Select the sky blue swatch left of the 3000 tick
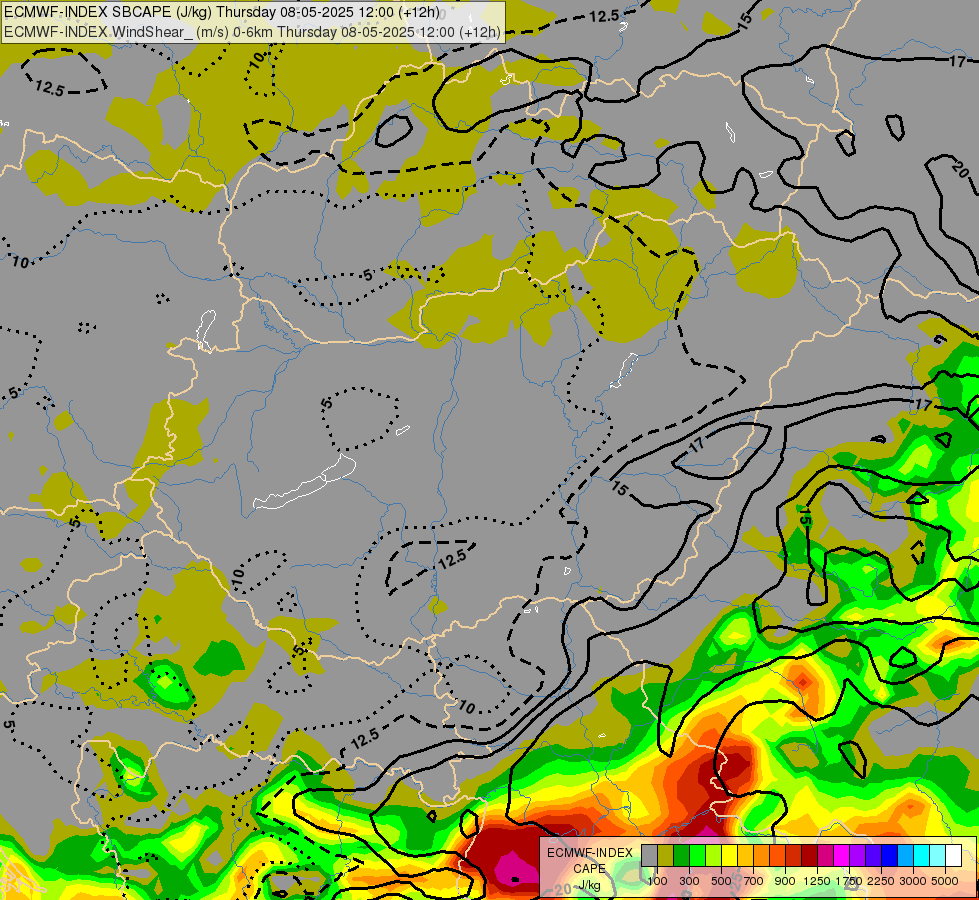This screenshot has height=900, width=979. click(906, 855)
